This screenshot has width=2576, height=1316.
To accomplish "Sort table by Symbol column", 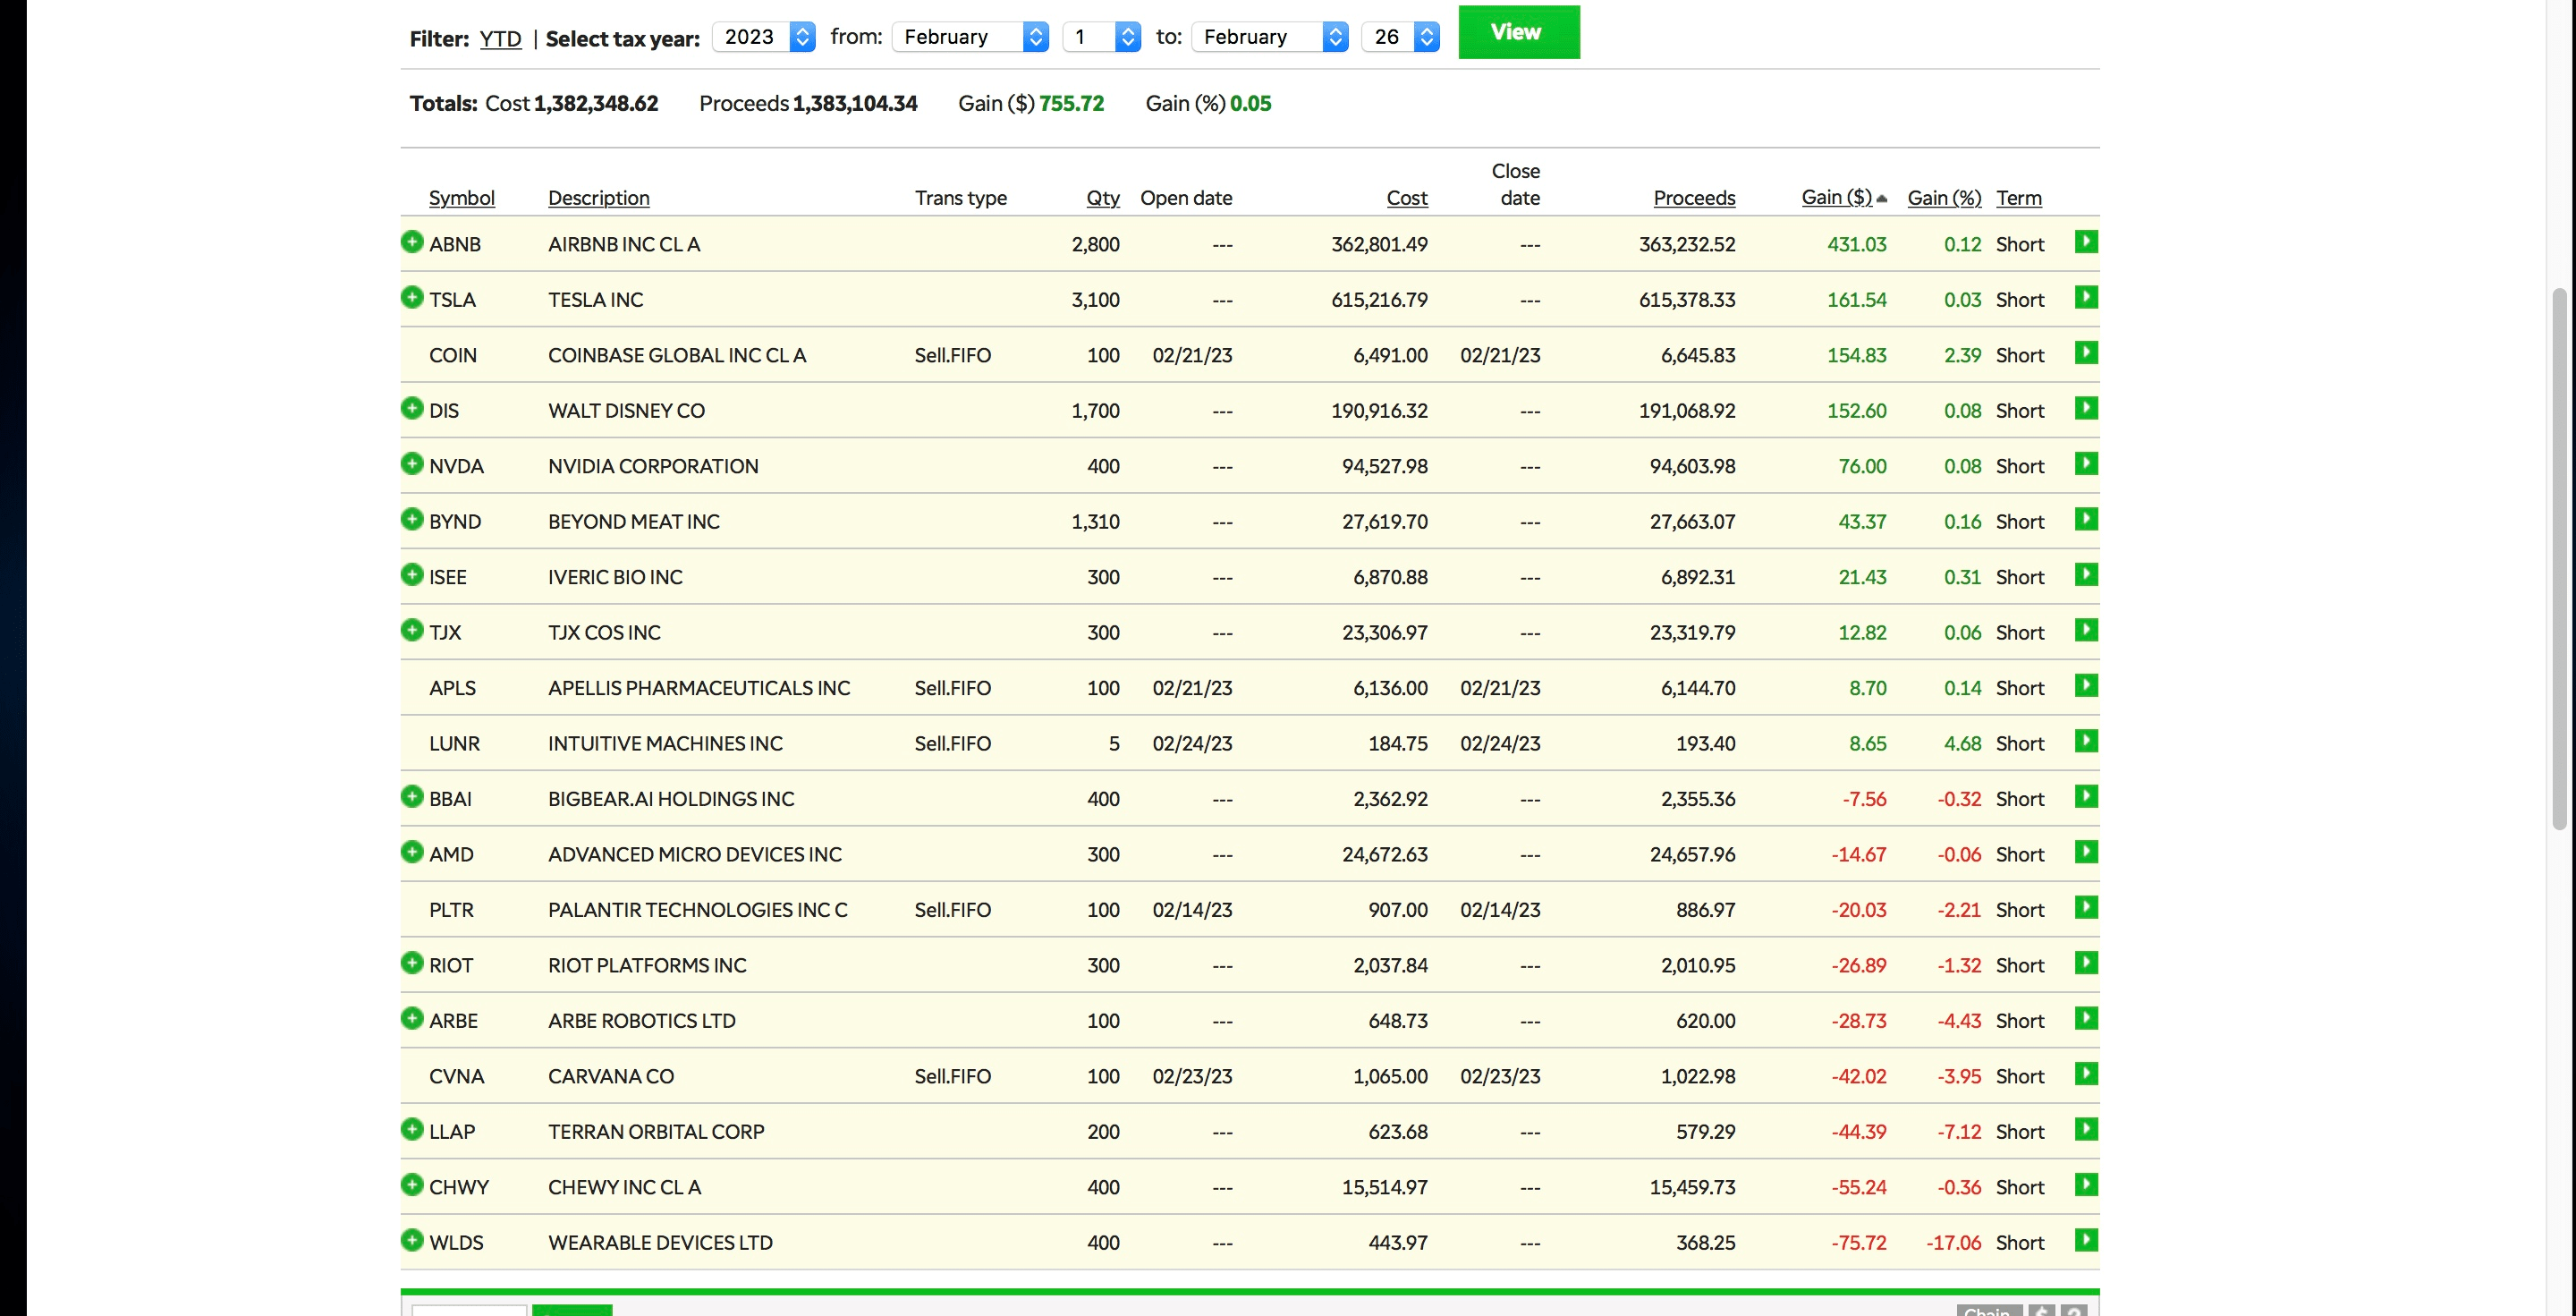I will click(461, 198).
